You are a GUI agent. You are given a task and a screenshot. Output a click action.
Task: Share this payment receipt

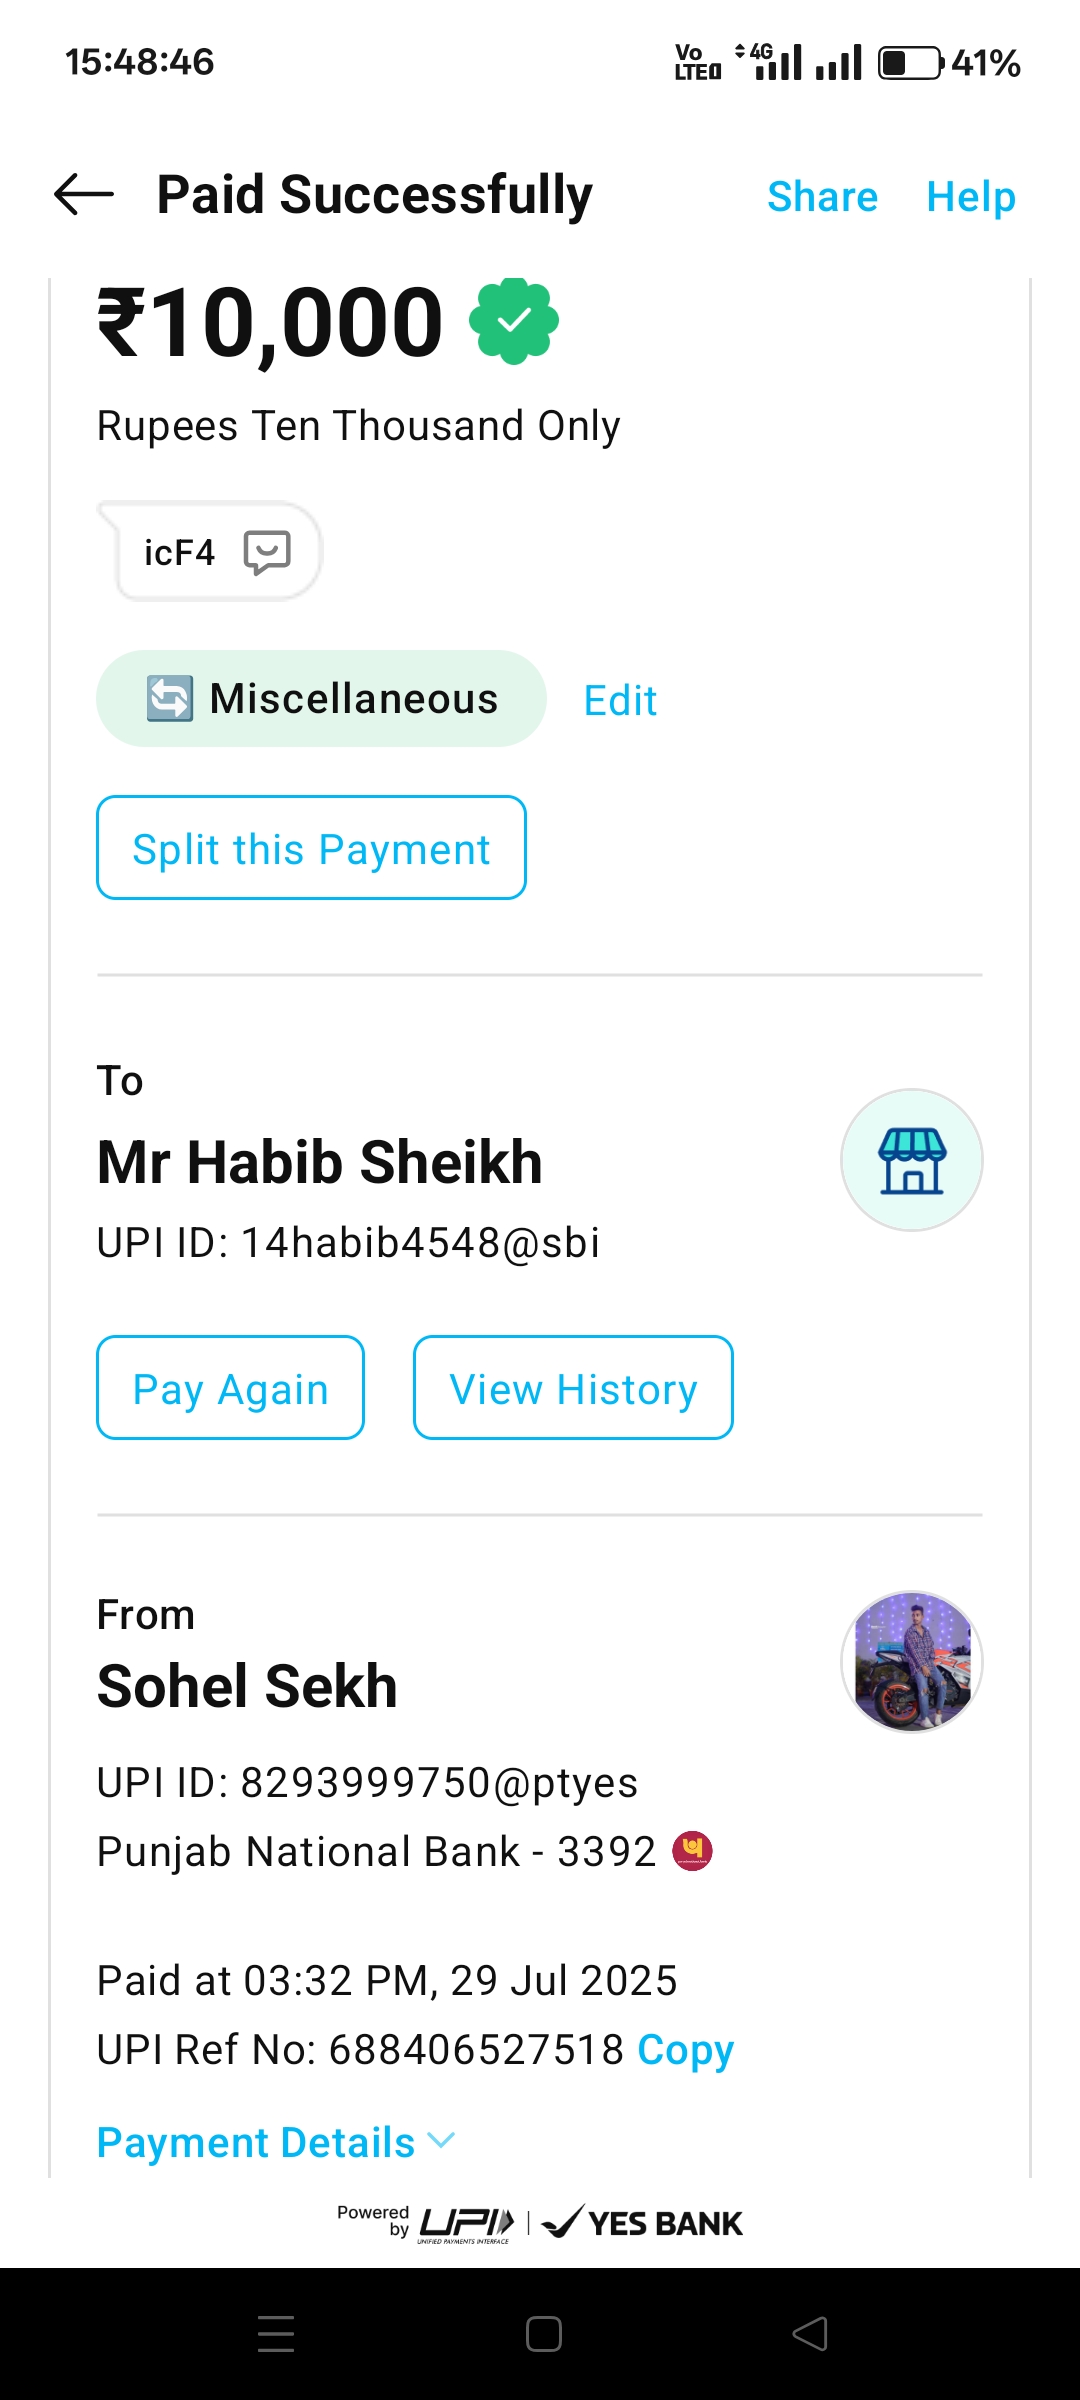(822, 196)
